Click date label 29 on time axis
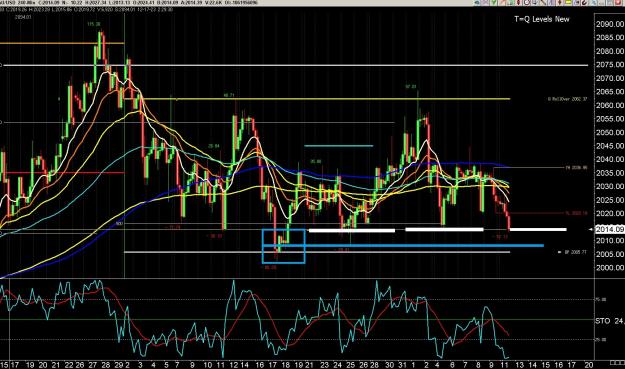This screenshot has height=369, width=625. click(x=118, y=365)
